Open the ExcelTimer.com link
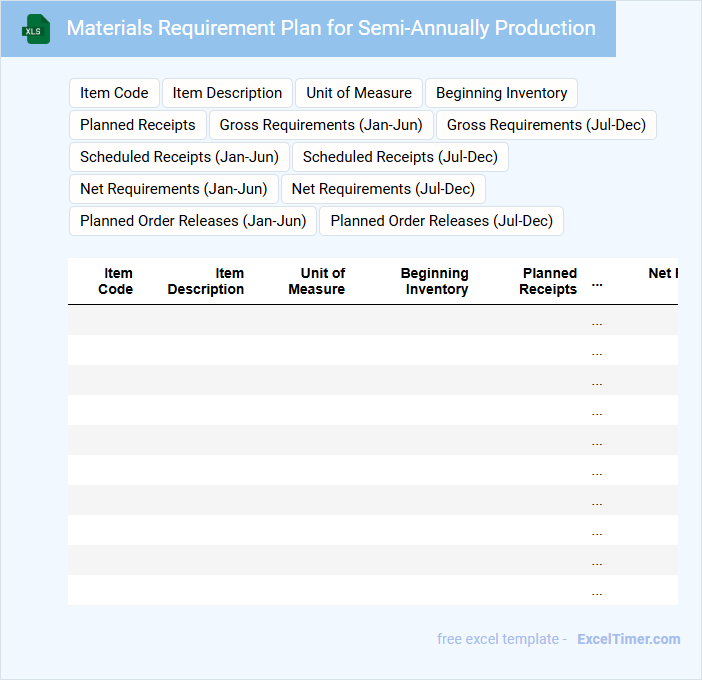 [628, 639]
